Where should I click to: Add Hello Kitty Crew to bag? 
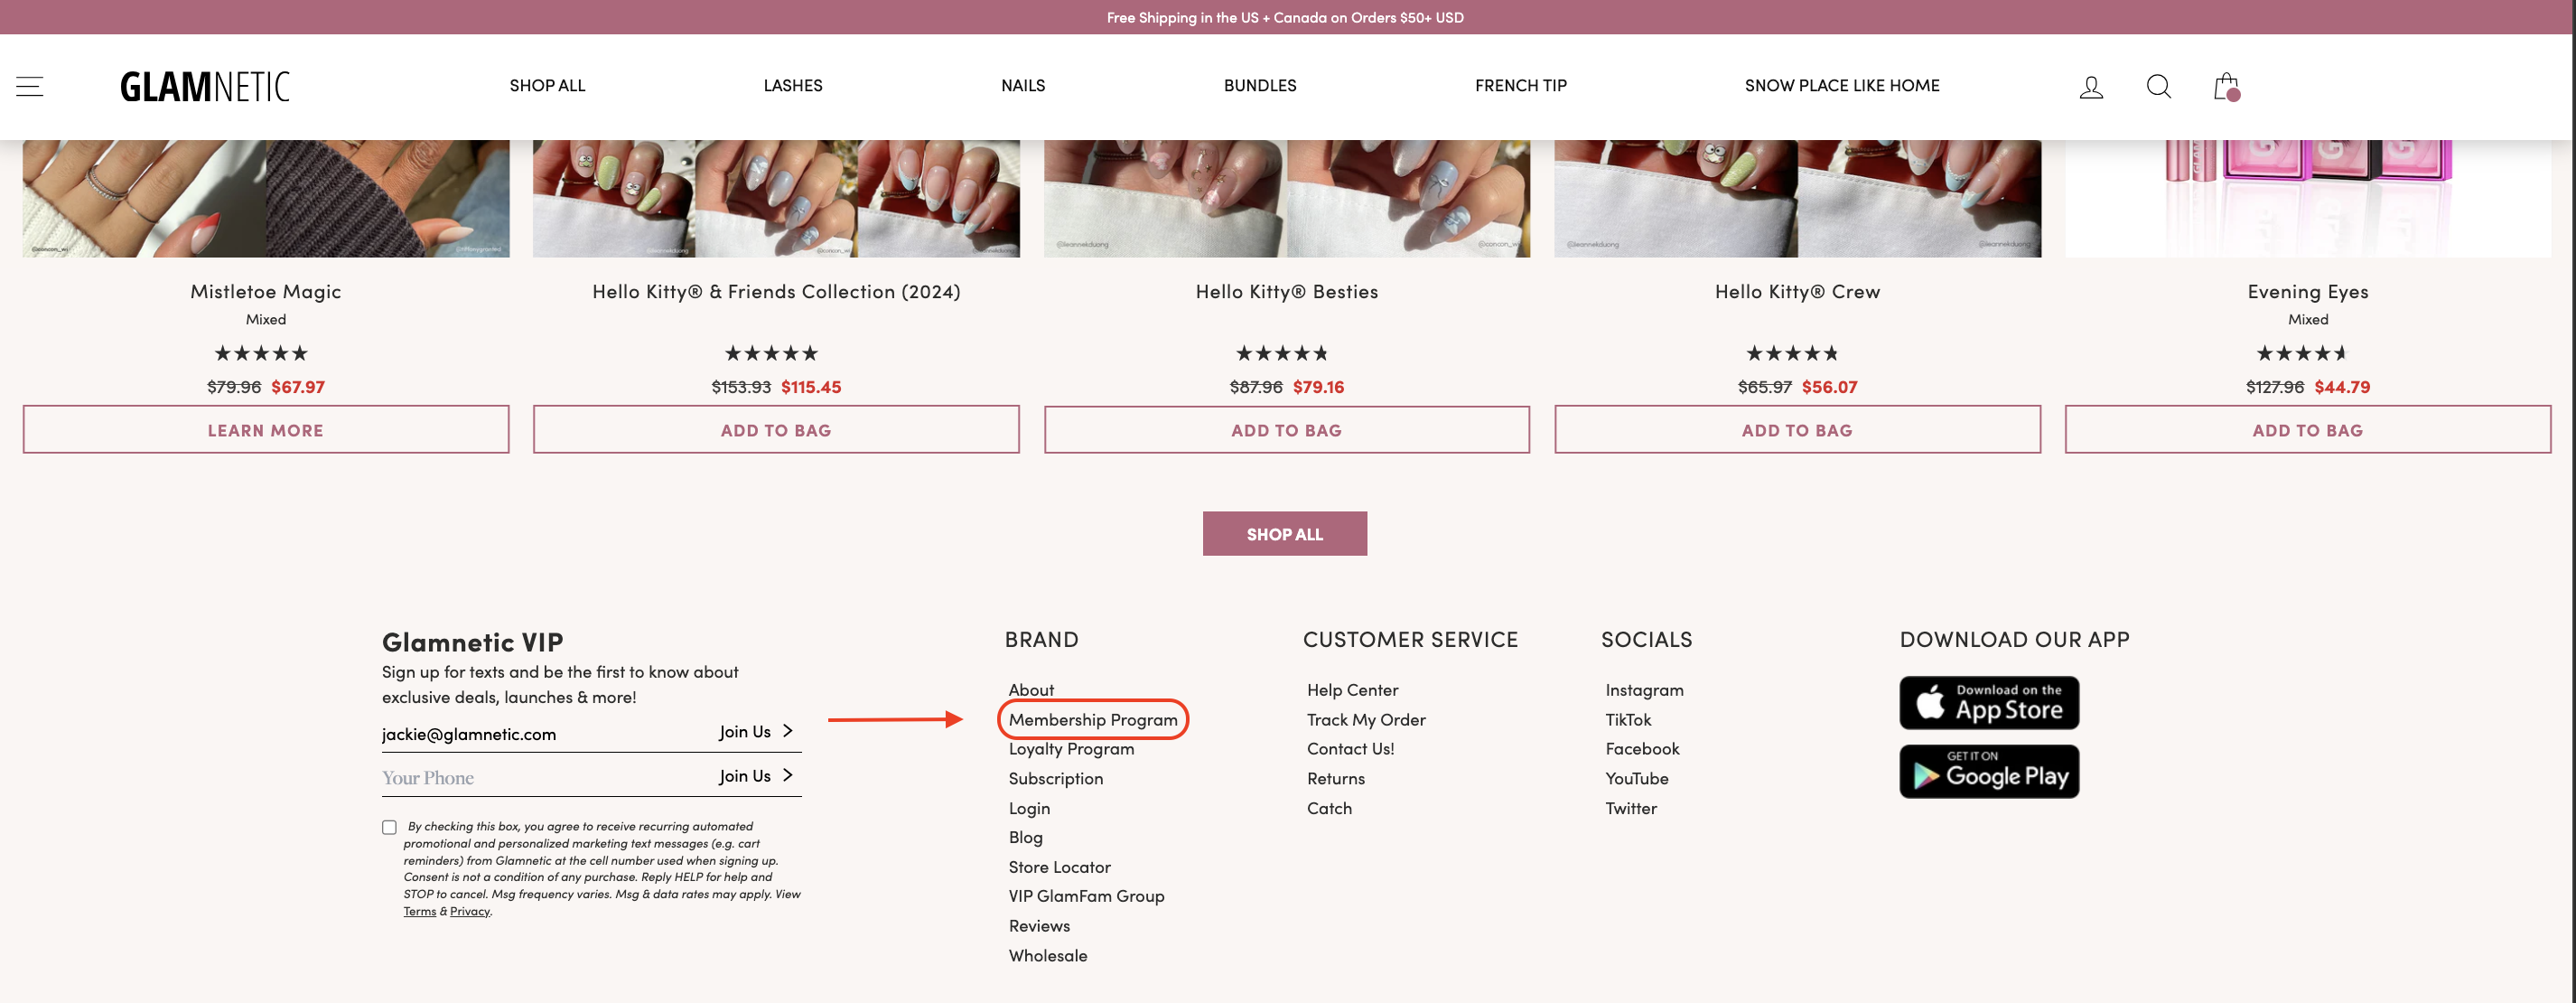click(x=1797, y=430)
